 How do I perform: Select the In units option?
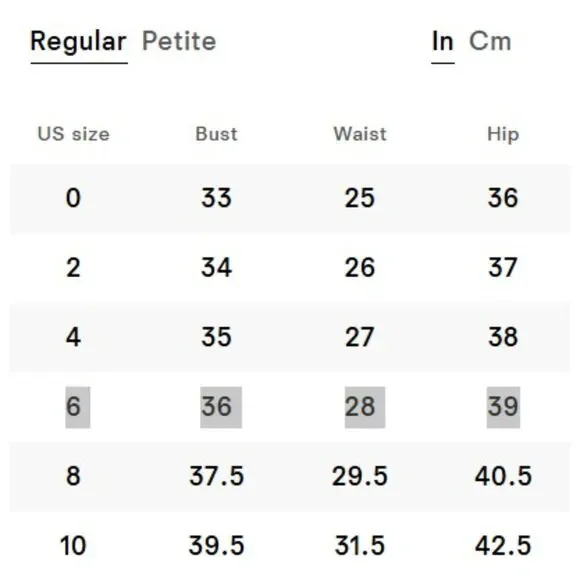tap(443, 41)
